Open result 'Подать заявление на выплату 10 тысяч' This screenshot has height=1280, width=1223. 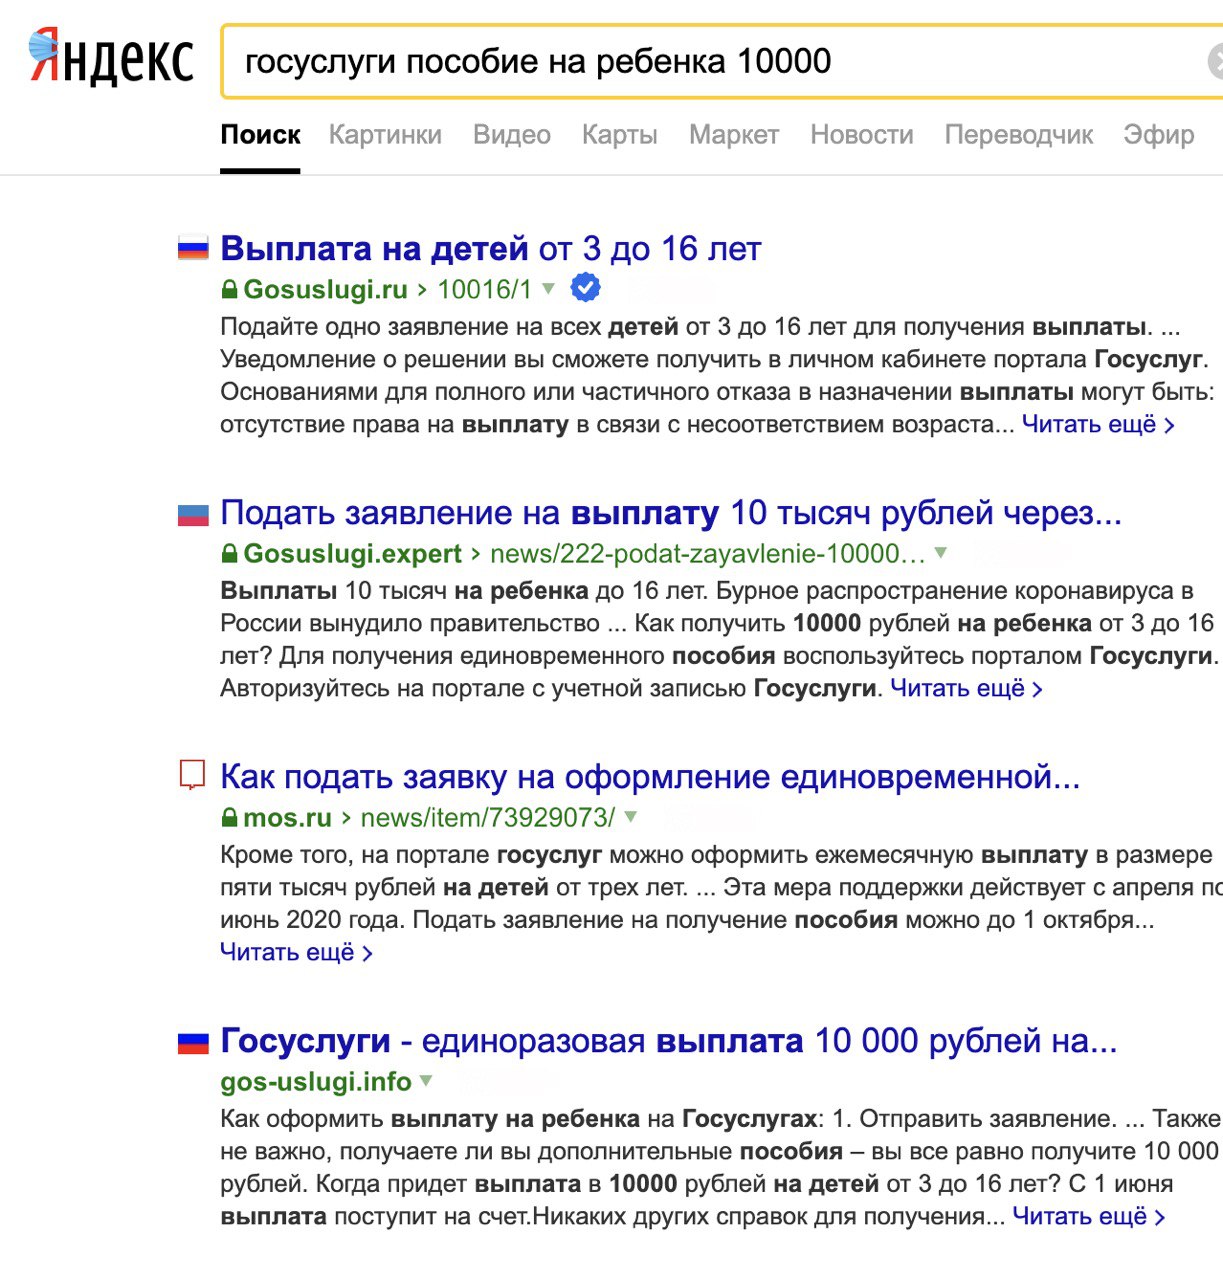[671, 513]
